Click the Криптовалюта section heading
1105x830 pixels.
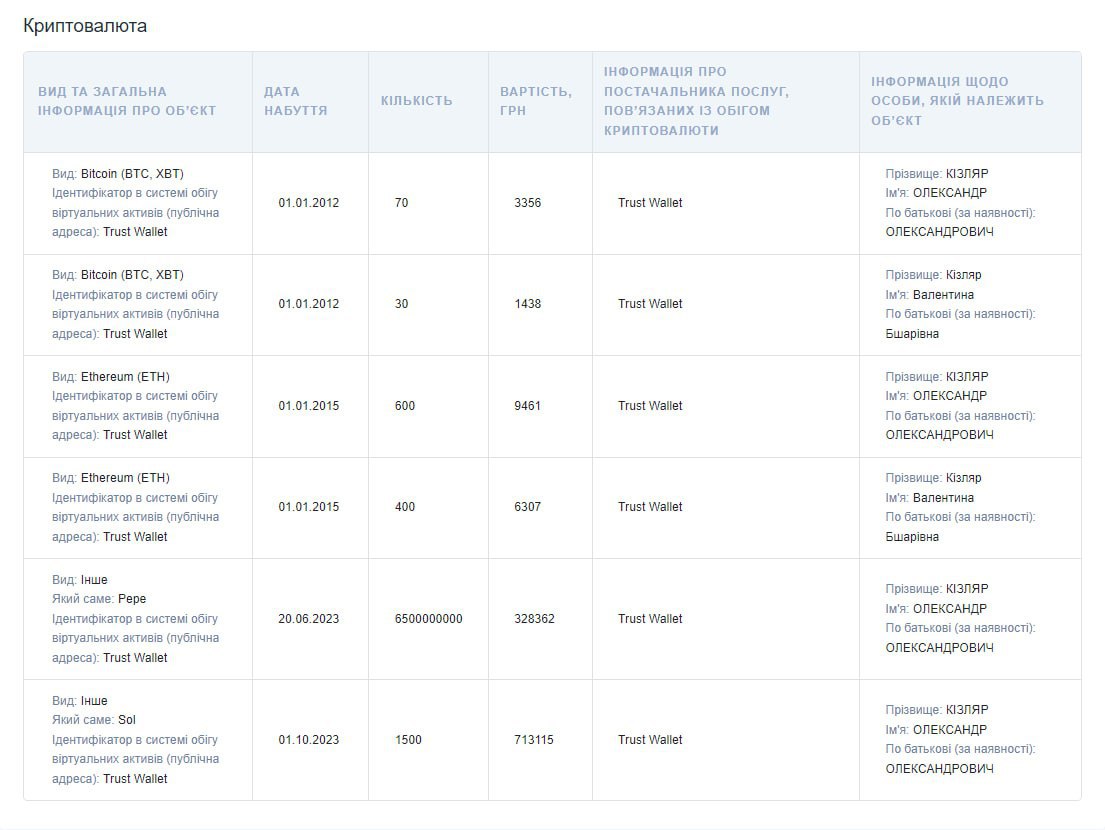coord(85,26)
